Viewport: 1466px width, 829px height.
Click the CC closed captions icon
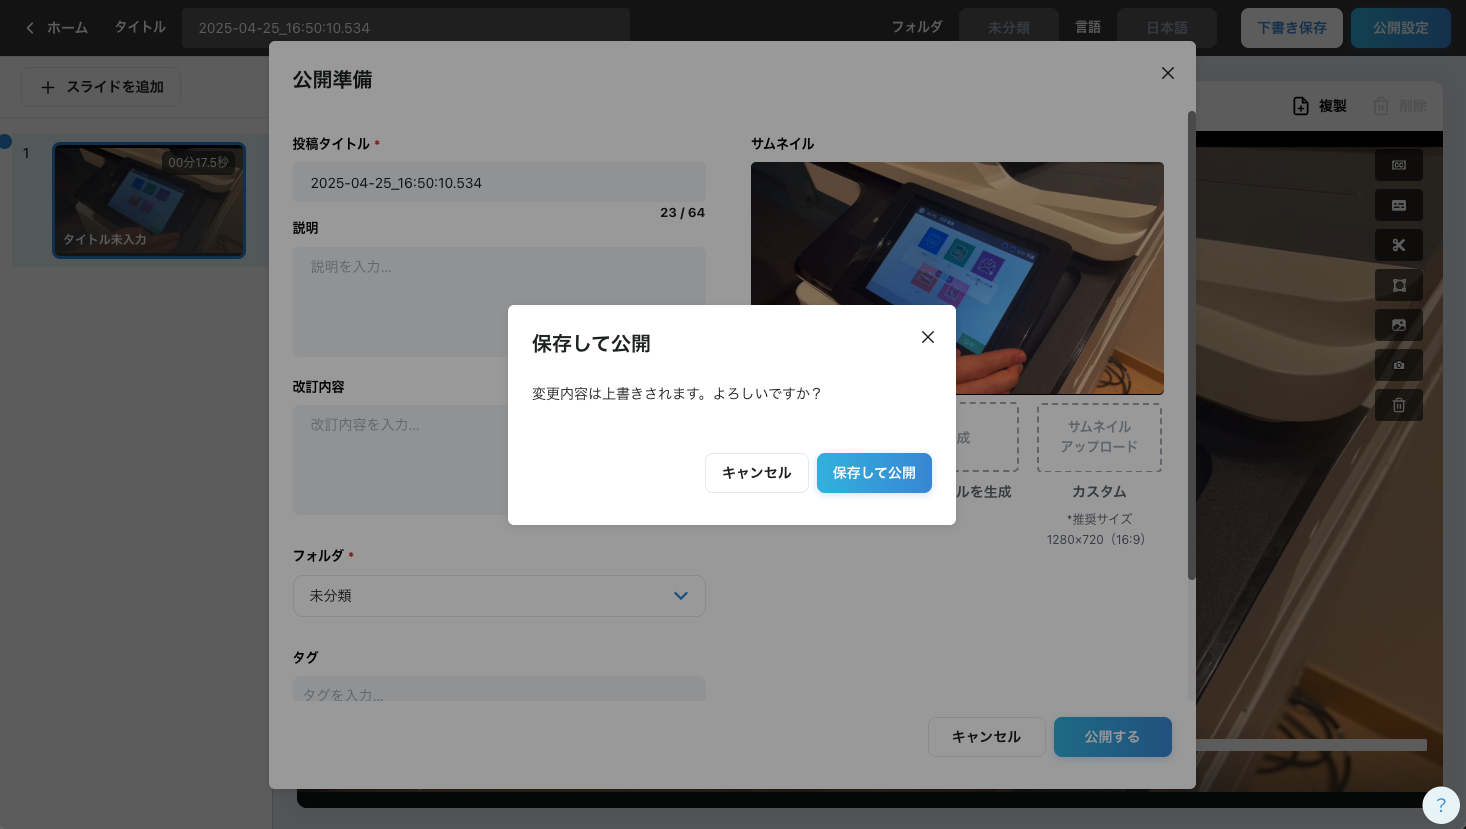click(1399, 165)
